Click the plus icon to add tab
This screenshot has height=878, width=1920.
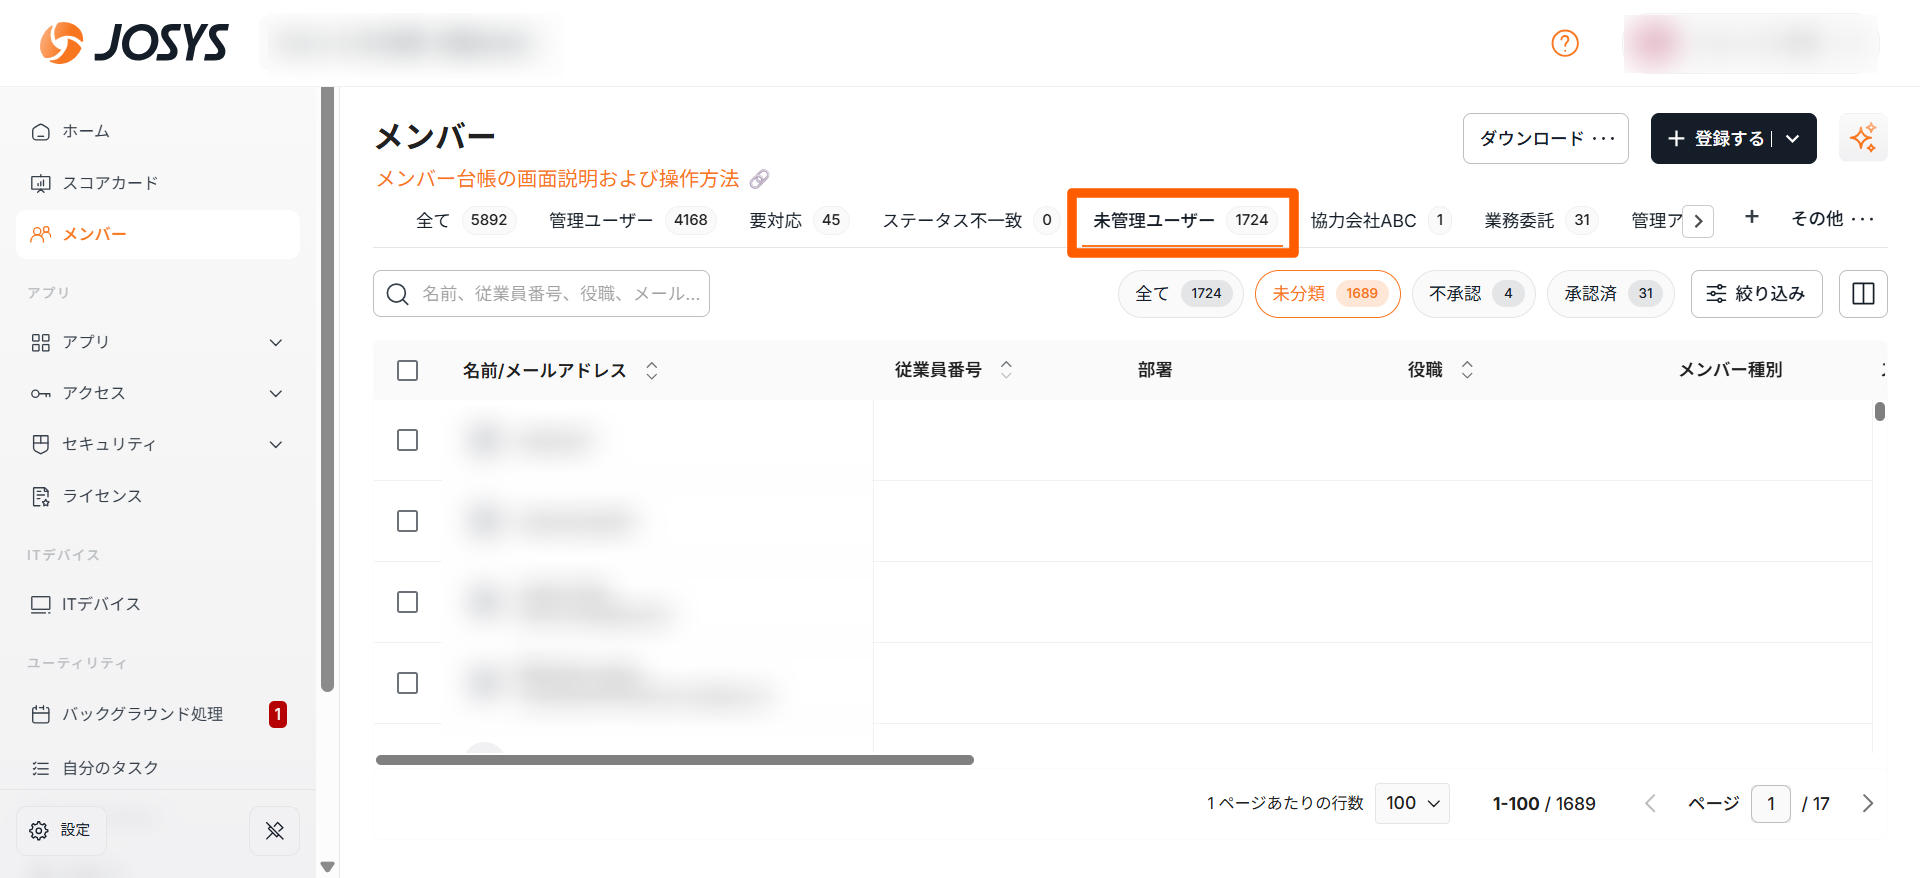[1751, 217]
